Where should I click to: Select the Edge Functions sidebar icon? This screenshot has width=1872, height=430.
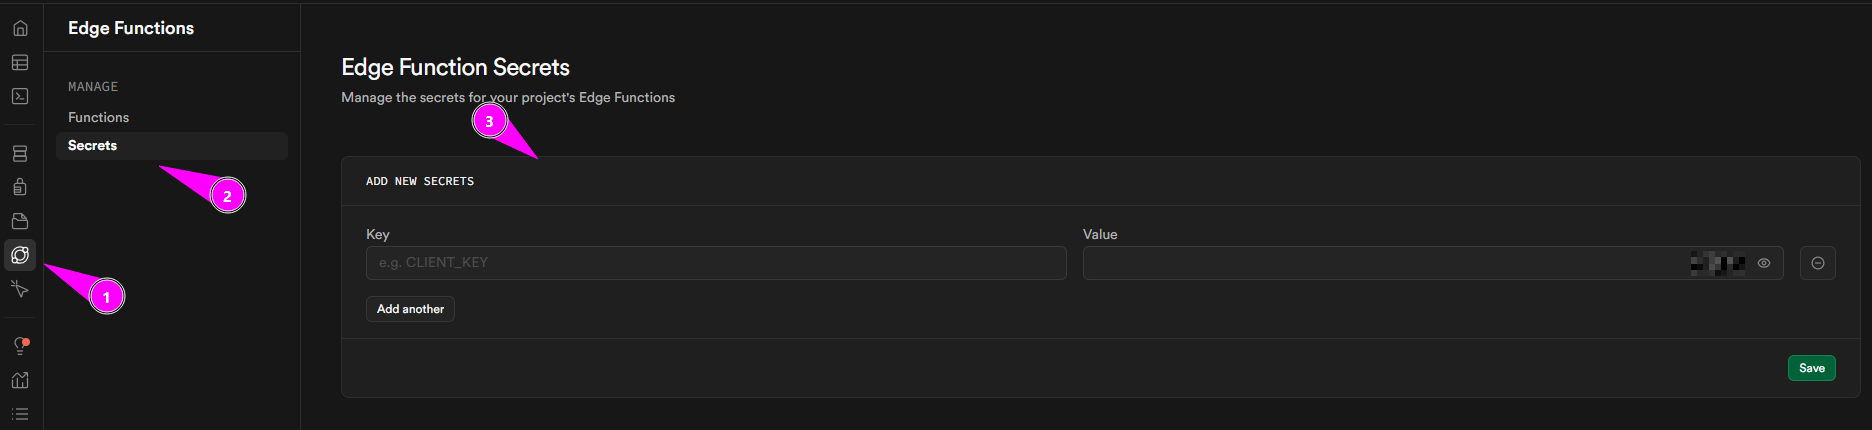(20, 255)
